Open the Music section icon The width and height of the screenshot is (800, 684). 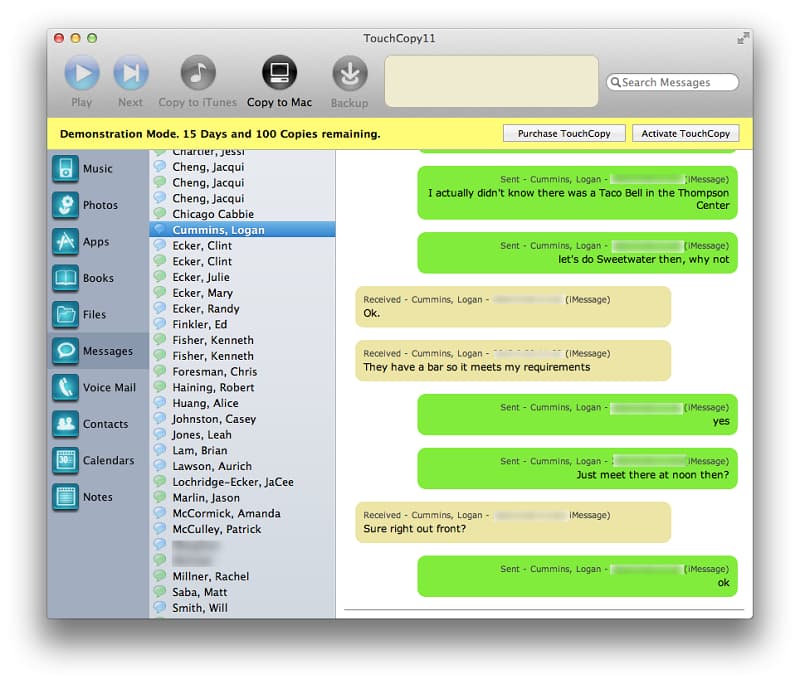click(x=65, y=169)
